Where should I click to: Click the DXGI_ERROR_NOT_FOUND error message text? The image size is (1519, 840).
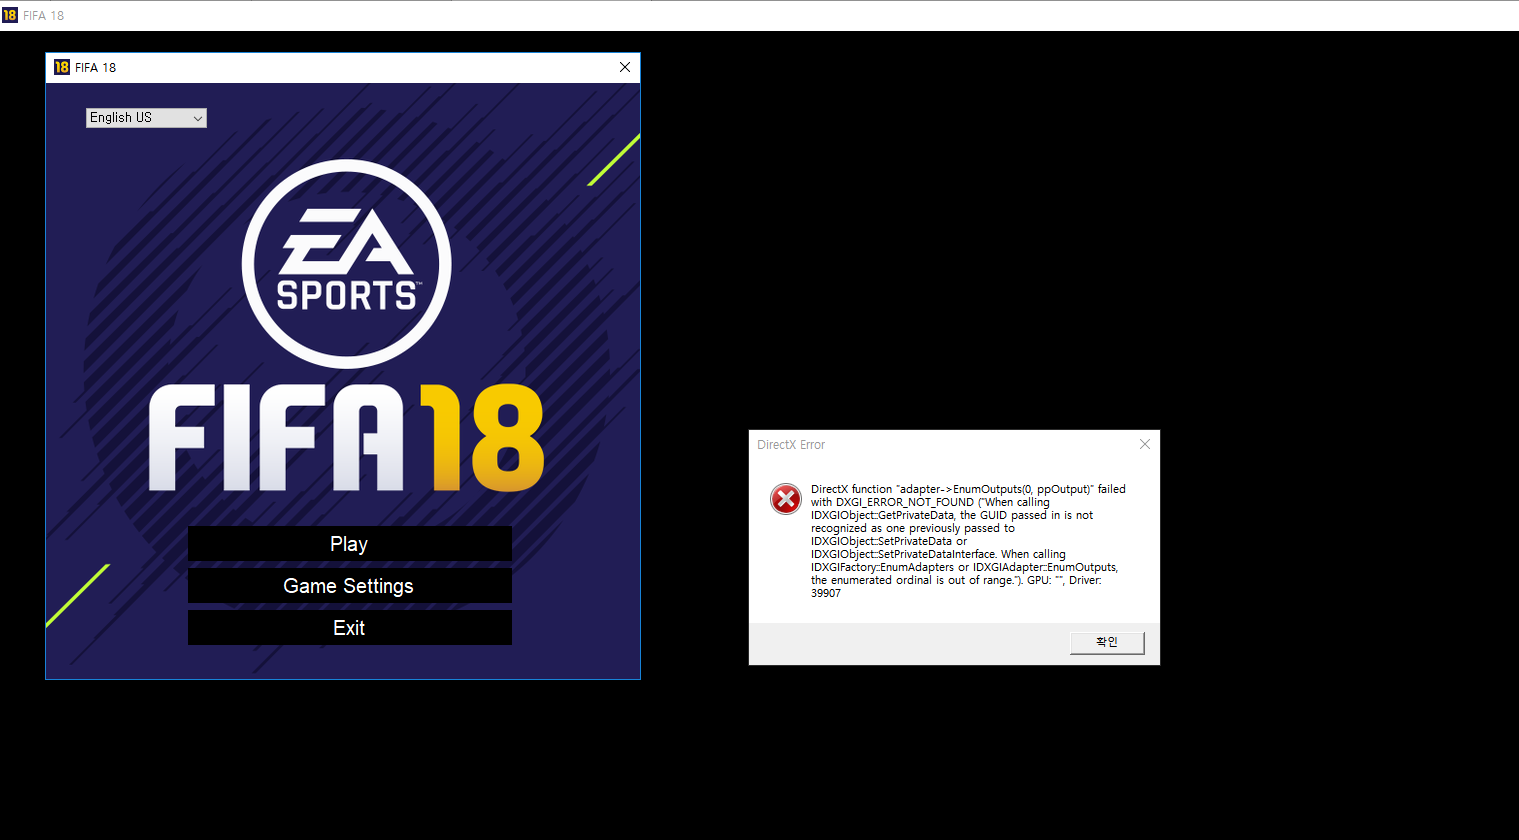[x=968, y=541]
